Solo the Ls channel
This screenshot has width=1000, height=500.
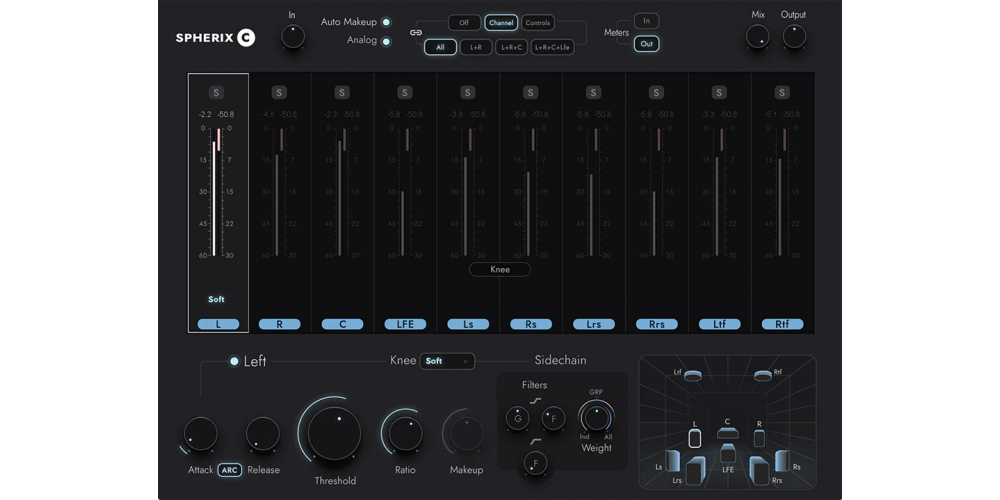tap(467, 92)
